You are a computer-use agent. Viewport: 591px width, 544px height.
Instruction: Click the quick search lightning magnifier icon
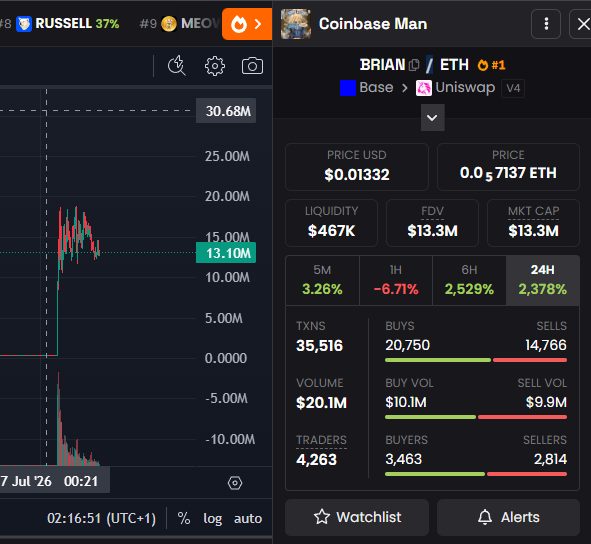pyautogui.click(x=177, y=66)
